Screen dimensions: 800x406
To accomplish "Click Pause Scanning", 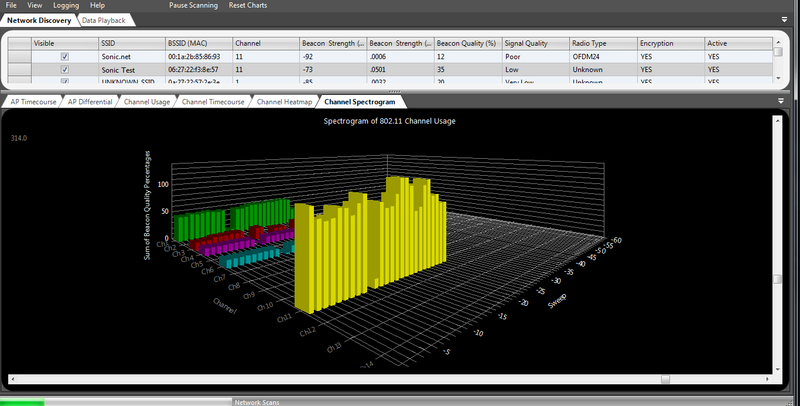I will 193,6.
